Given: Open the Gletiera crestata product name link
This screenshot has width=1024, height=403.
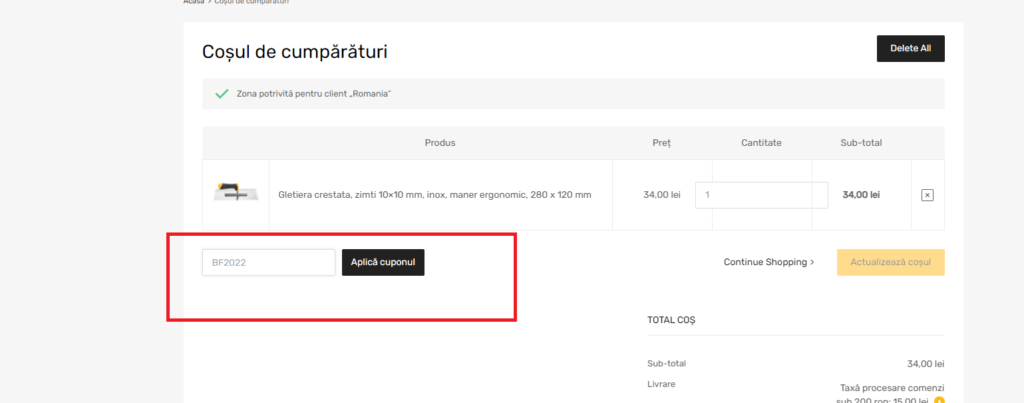Looking at the screenshot, I should 434,195.
